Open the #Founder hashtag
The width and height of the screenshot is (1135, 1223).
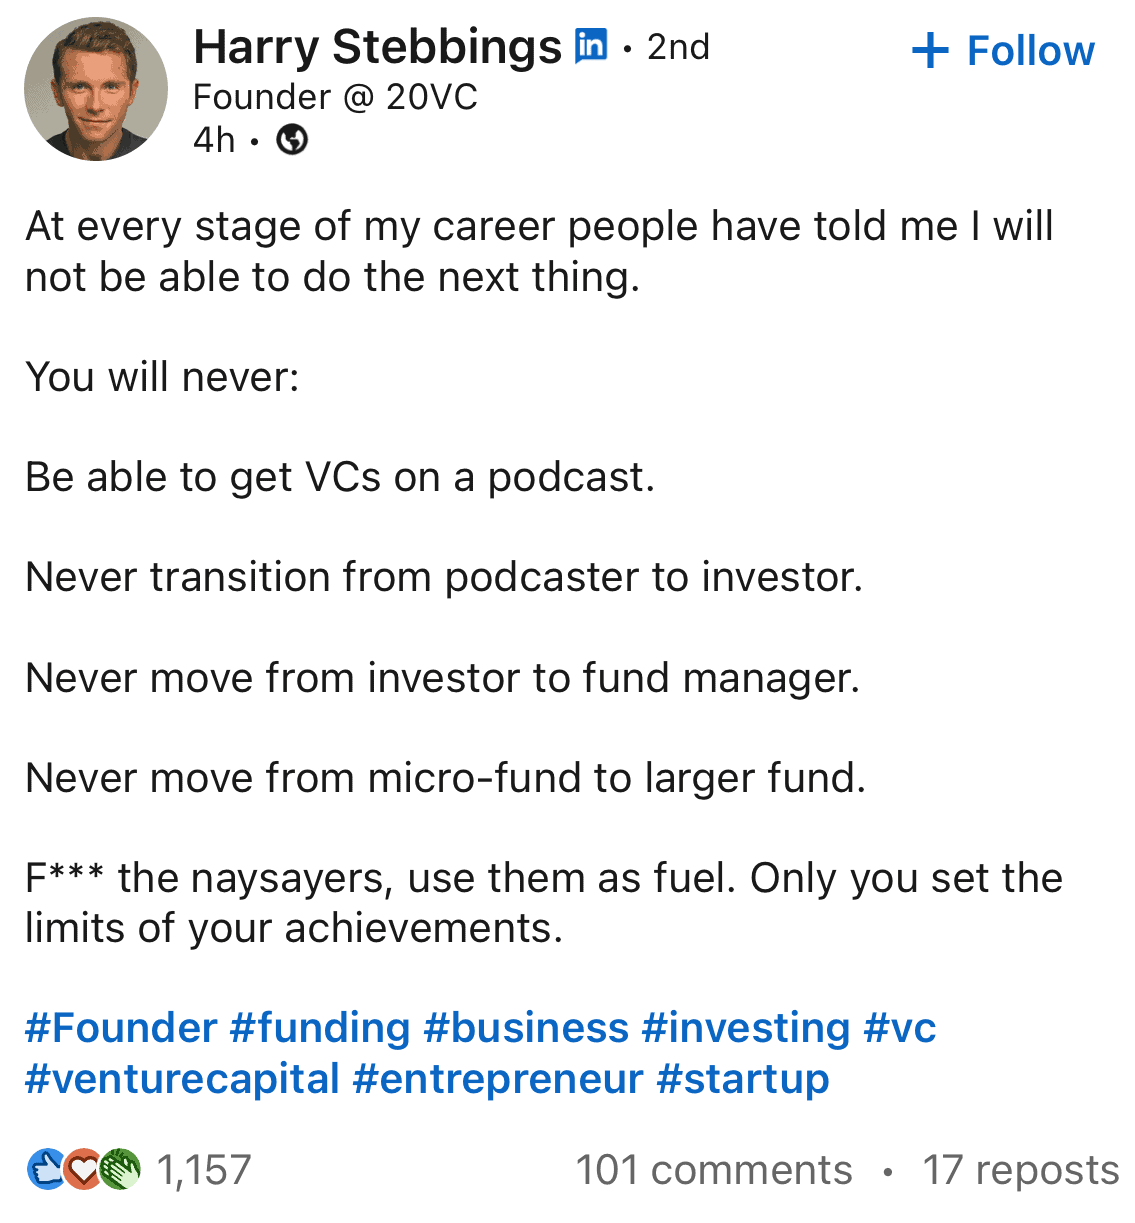click(121, 1028)
